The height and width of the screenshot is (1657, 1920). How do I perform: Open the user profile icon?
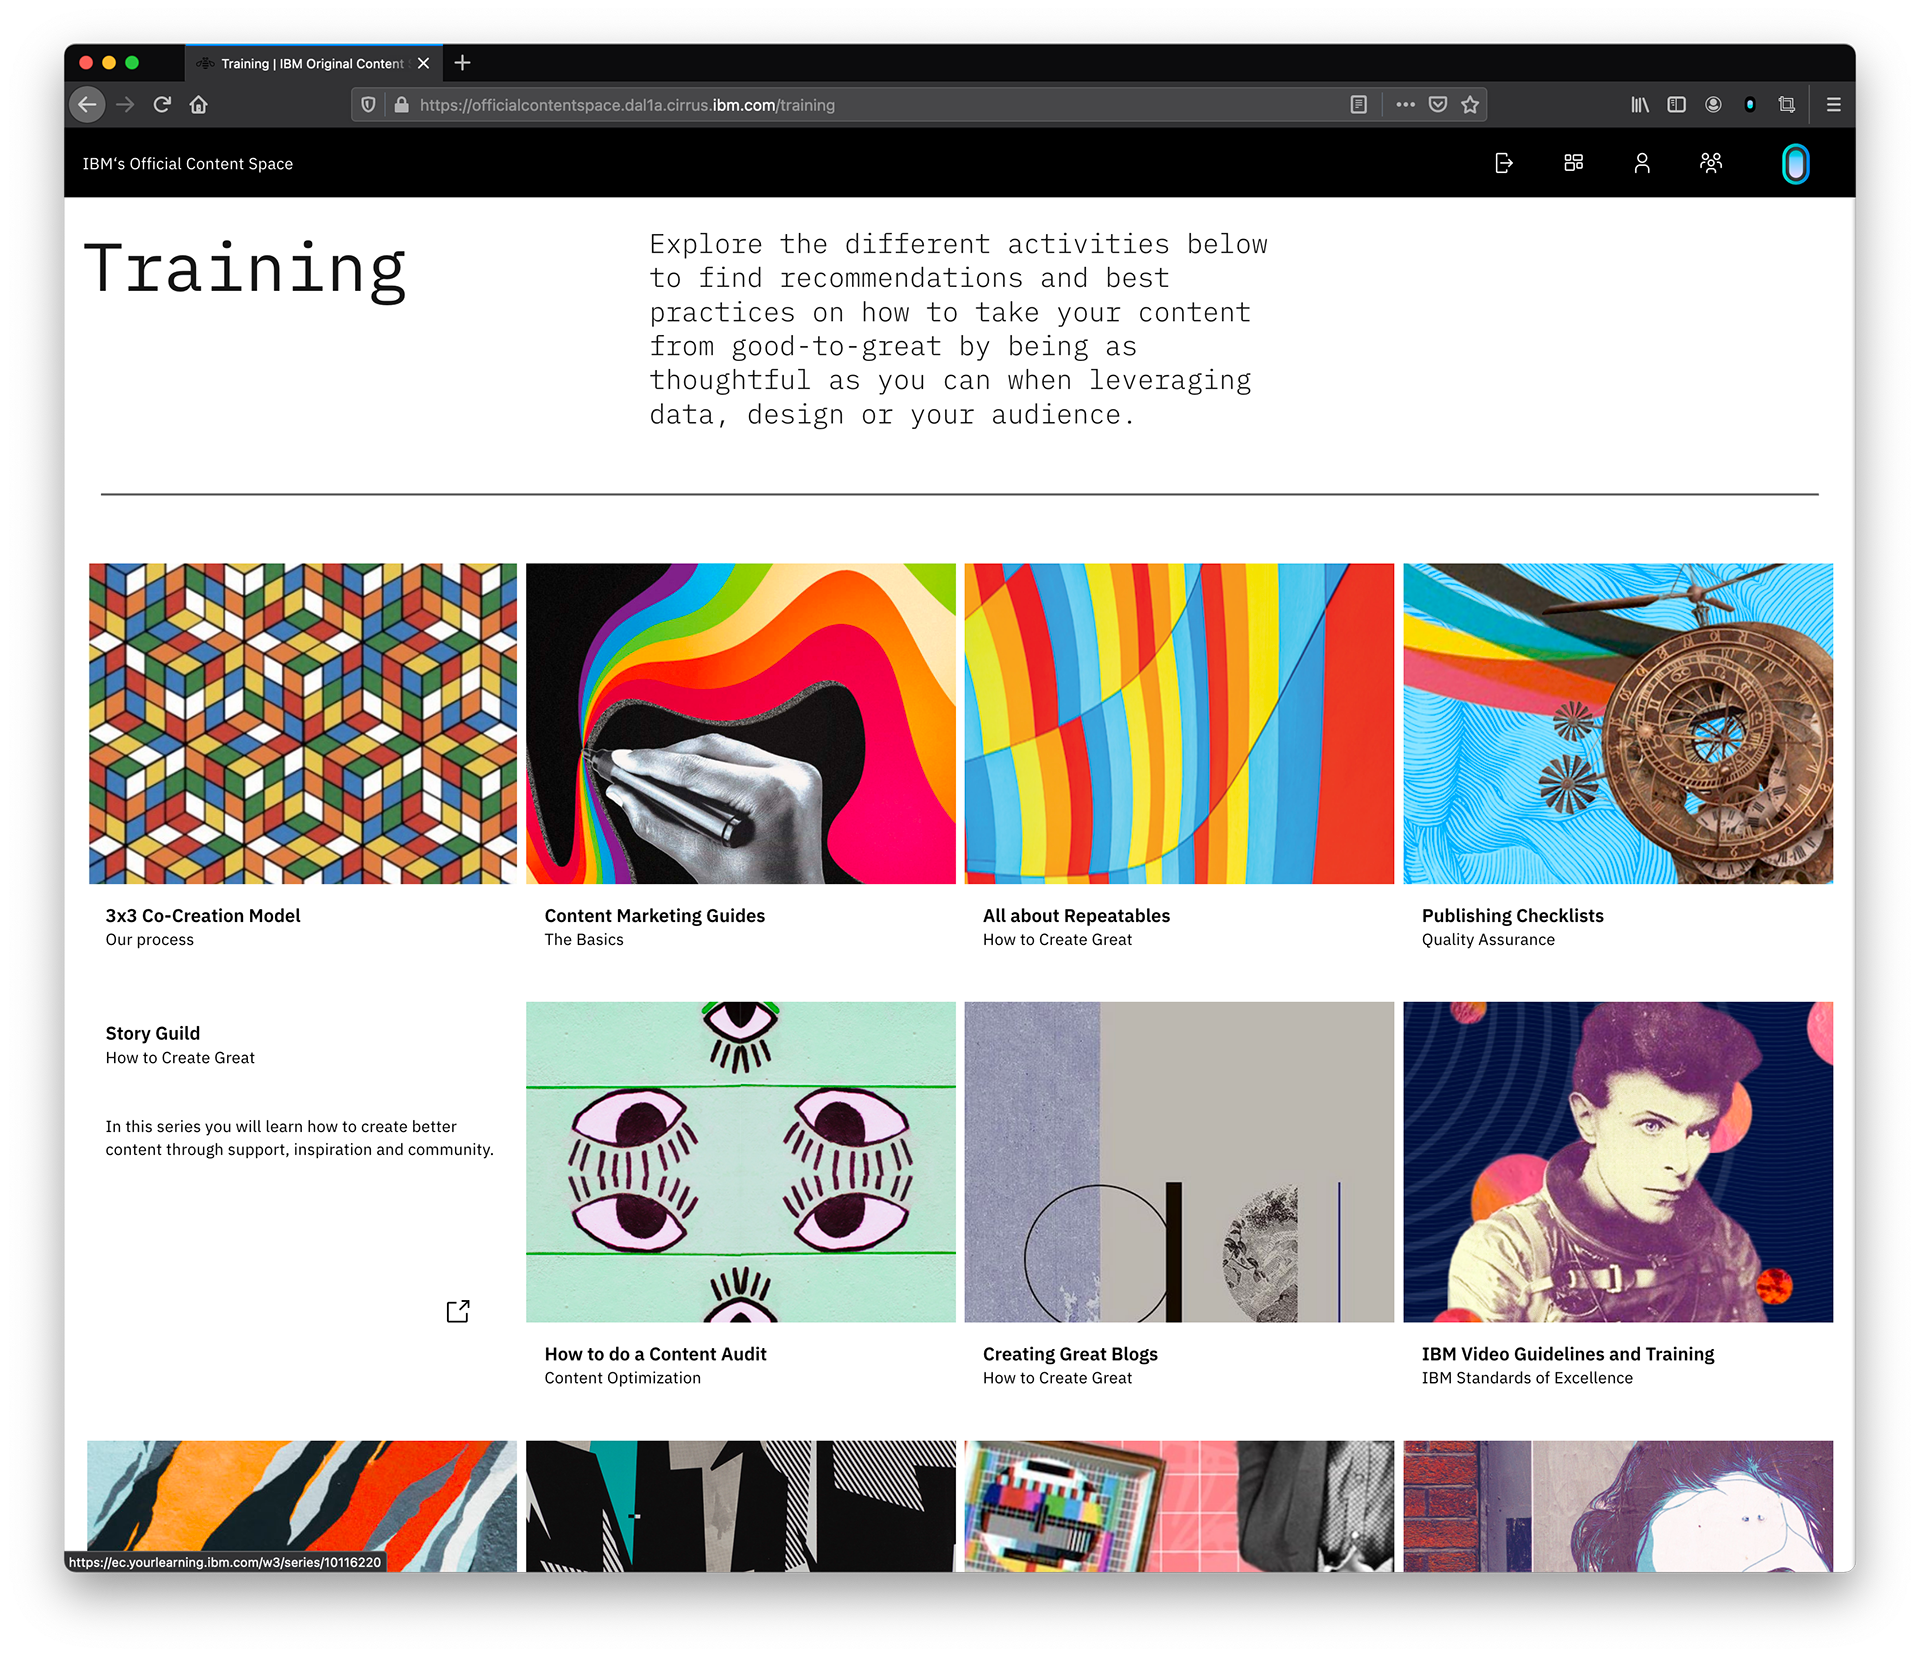[1642, 163]
